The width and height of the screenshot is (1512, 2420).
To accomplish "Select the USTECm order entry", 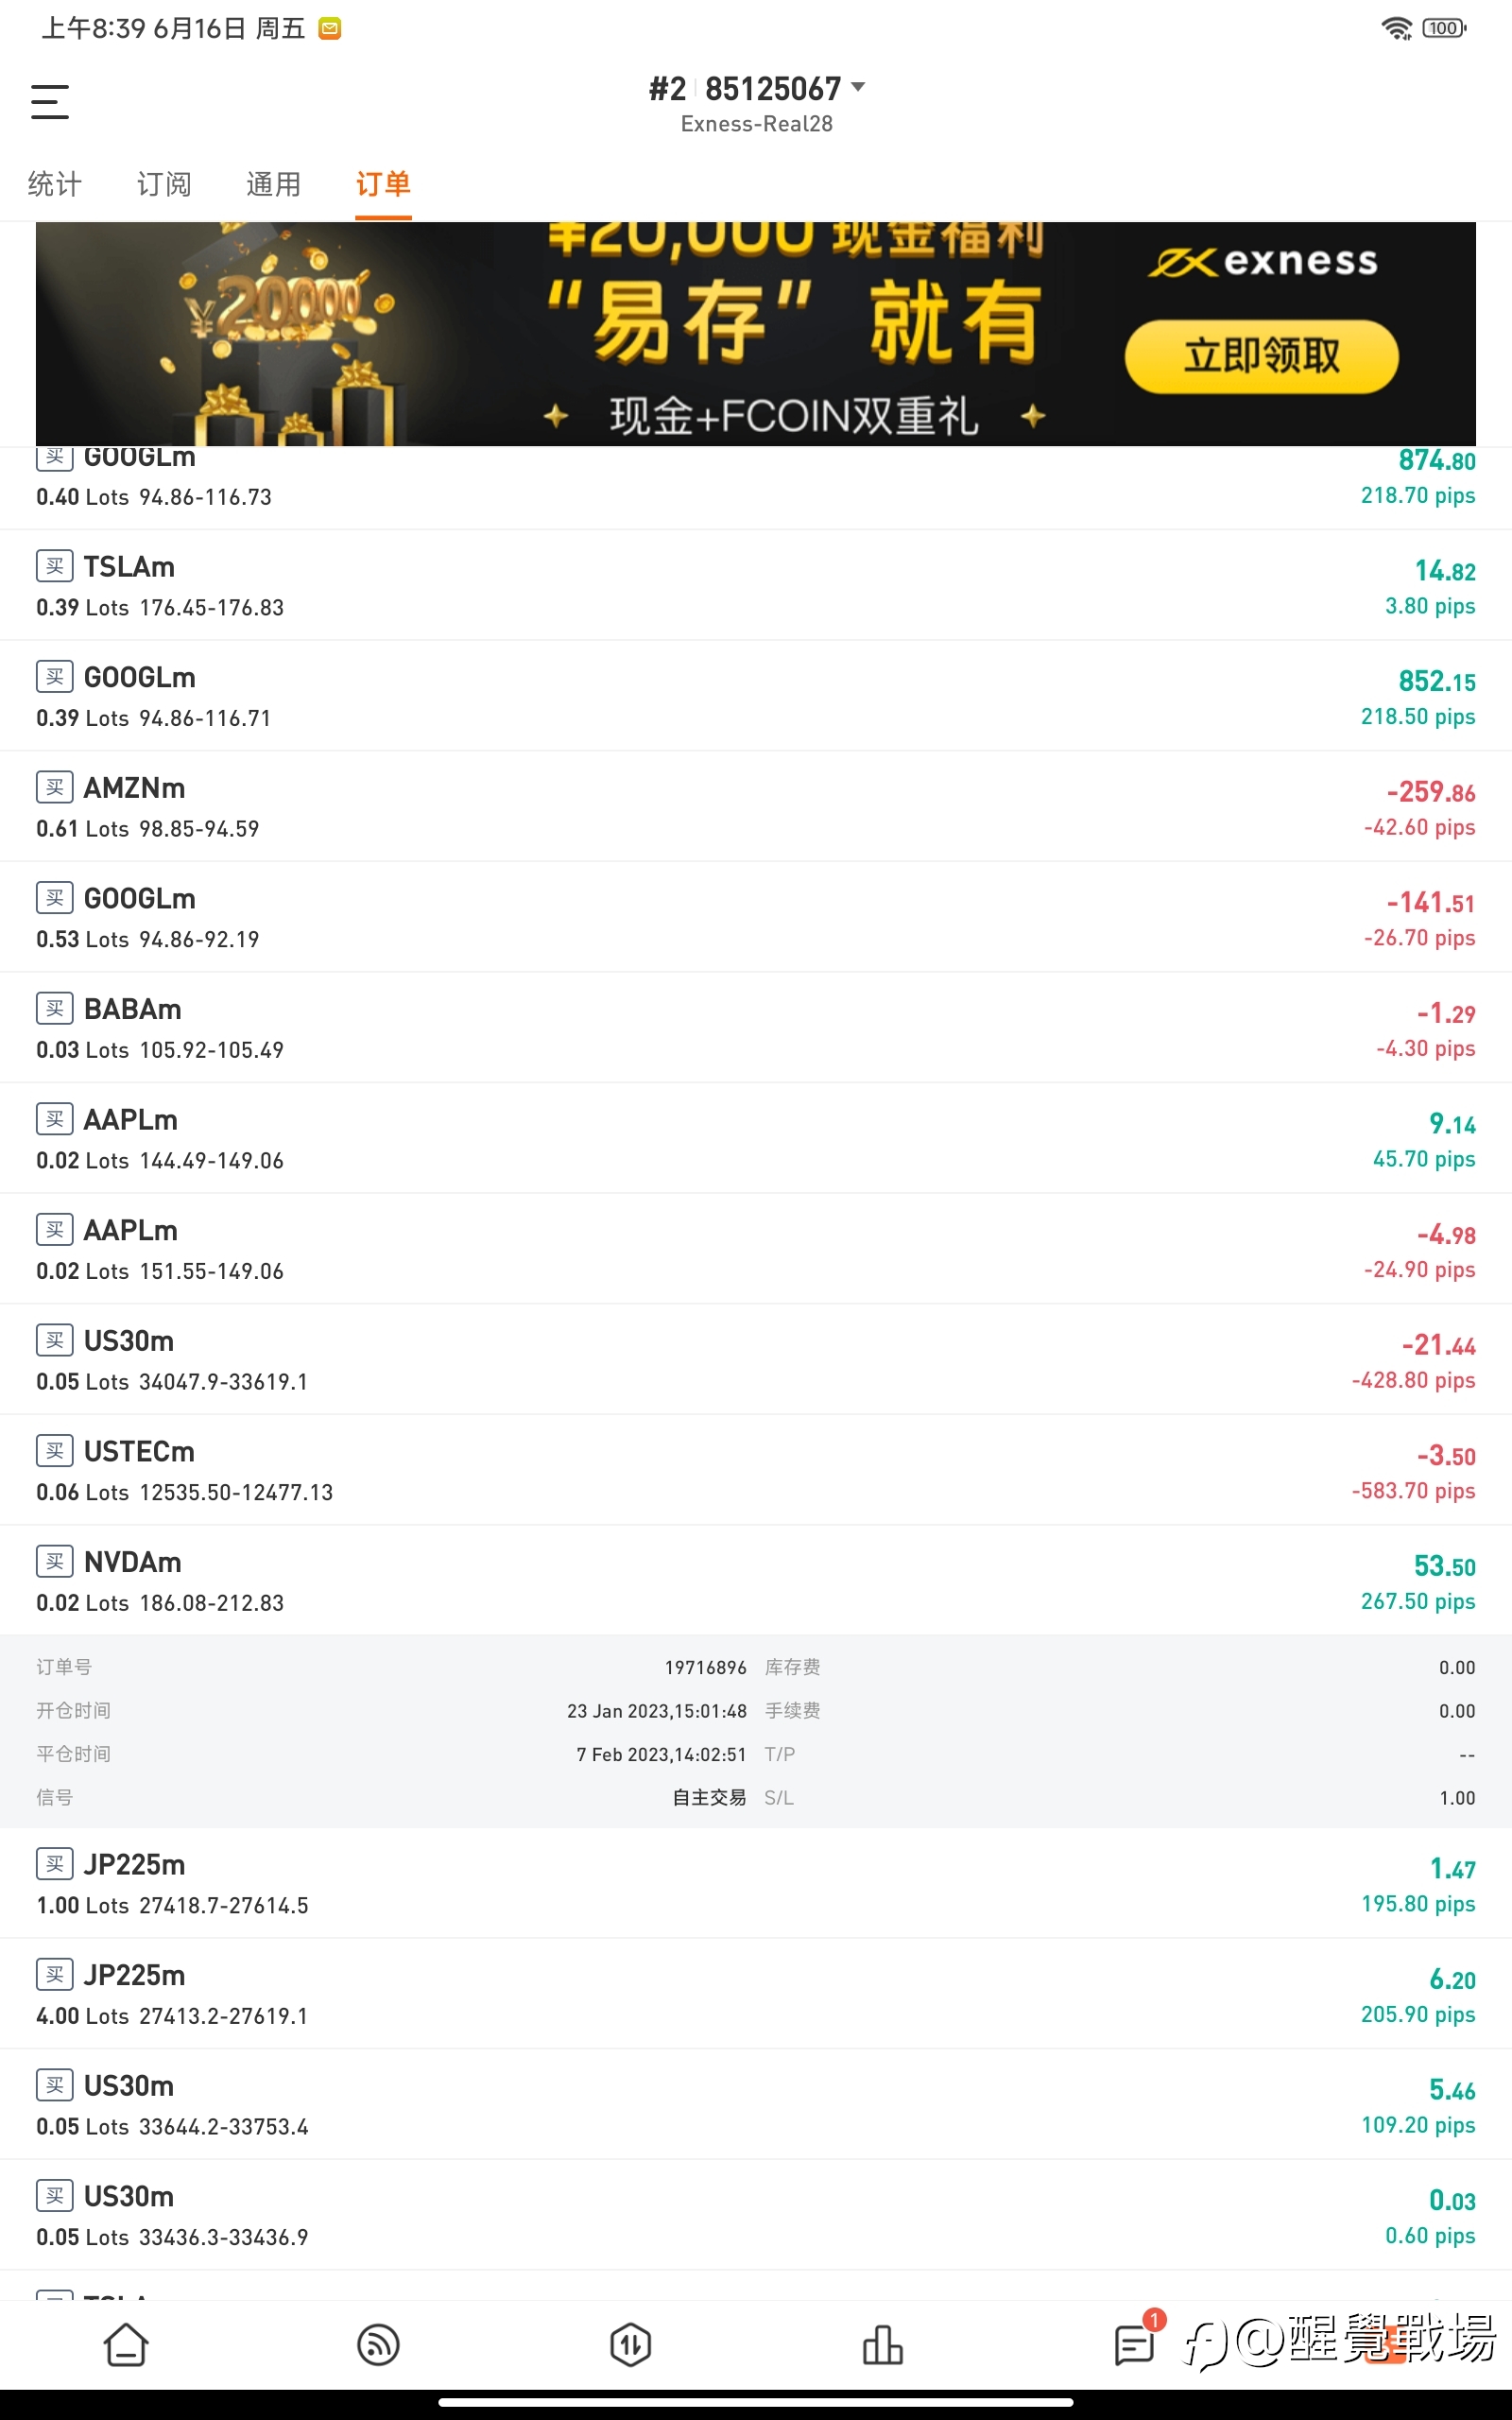I will pos(756,1469).
